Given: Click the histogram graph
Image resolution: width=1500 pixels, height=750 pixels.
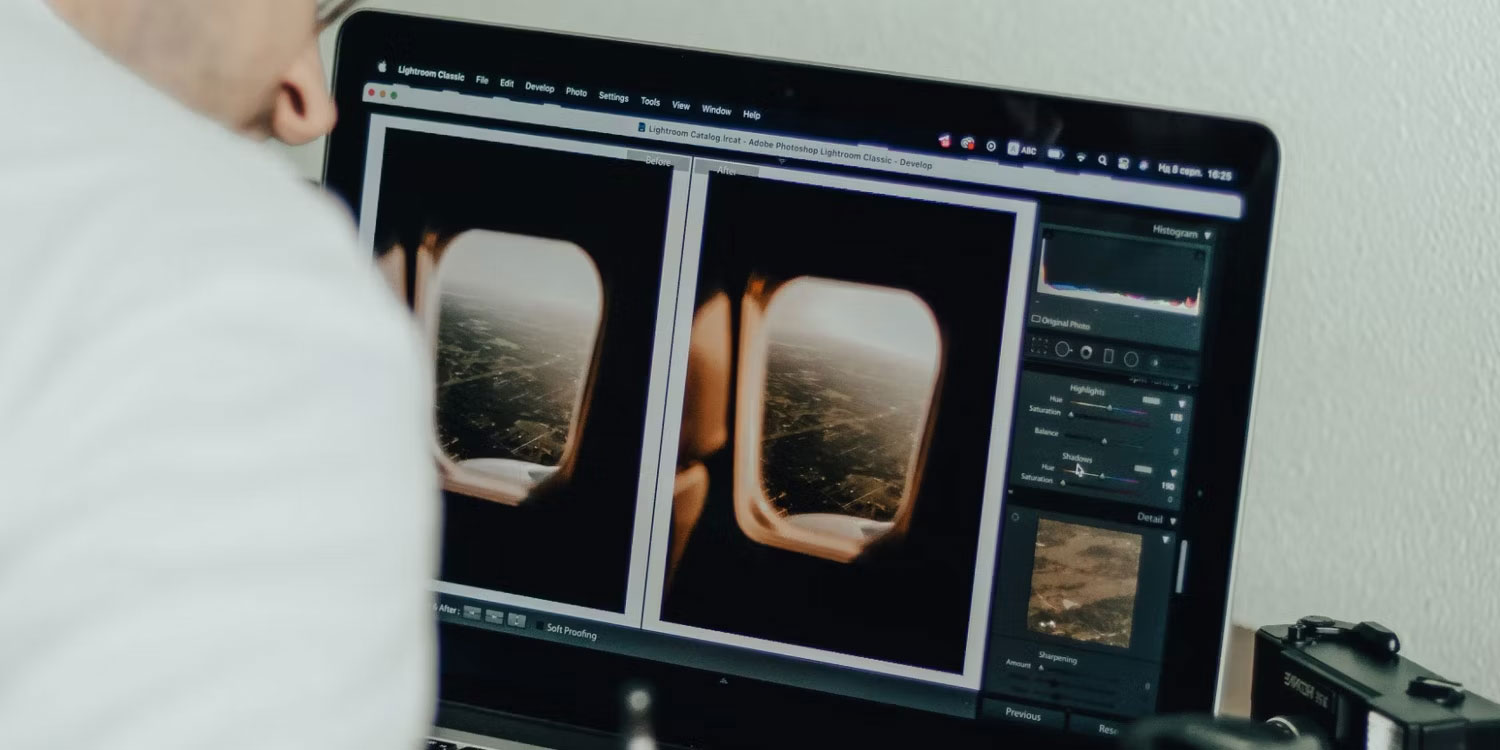Looking at the screenshot, I should coord(1120,272).
